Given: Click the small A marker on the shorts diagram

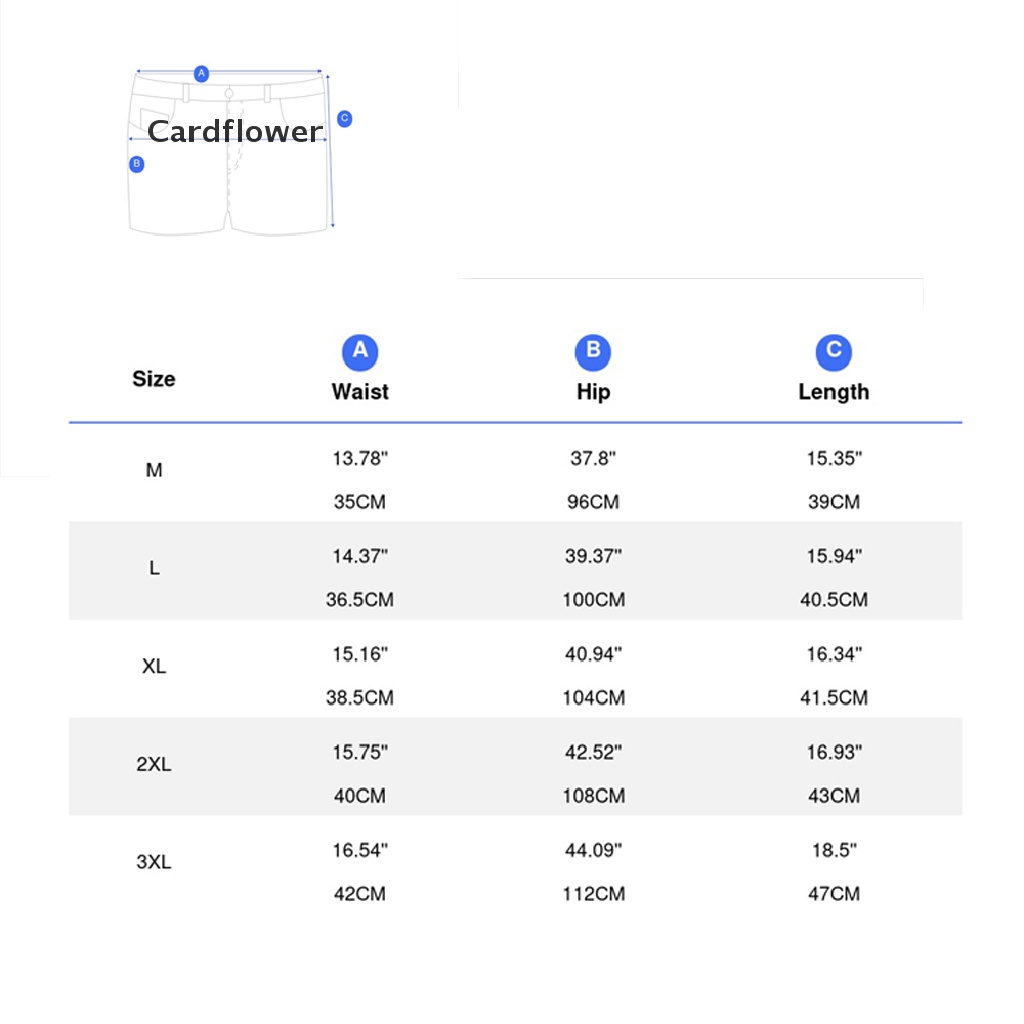Looking at the screenshot, I should pos(201,73).
